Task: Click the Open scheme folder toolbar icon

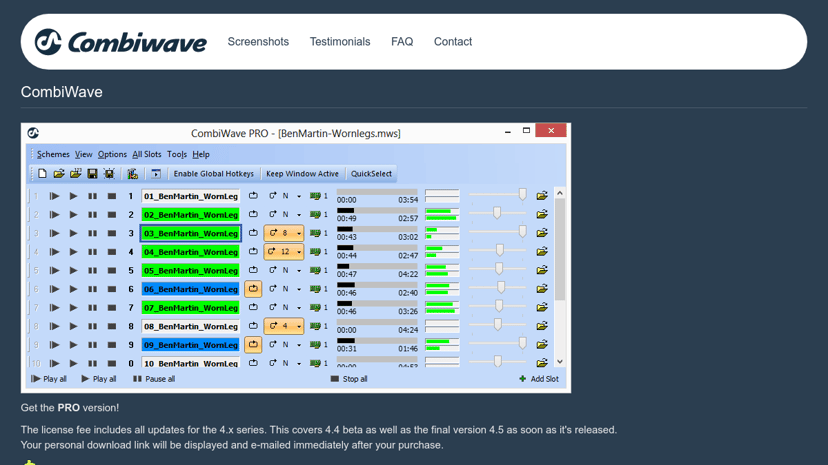Action: tap(59, 174)
